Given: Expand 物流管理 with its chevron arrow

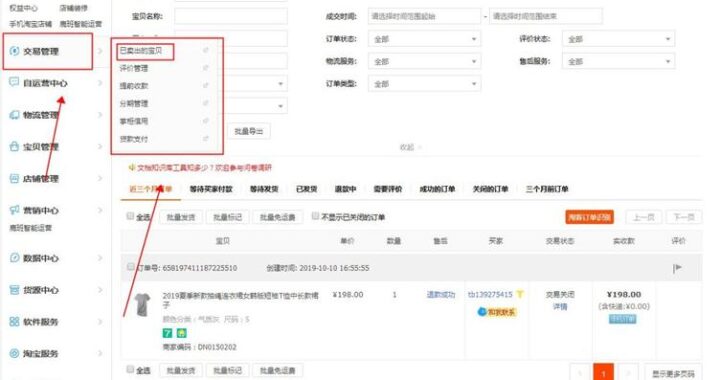Looking at the screenshot, I should point(100,115).
